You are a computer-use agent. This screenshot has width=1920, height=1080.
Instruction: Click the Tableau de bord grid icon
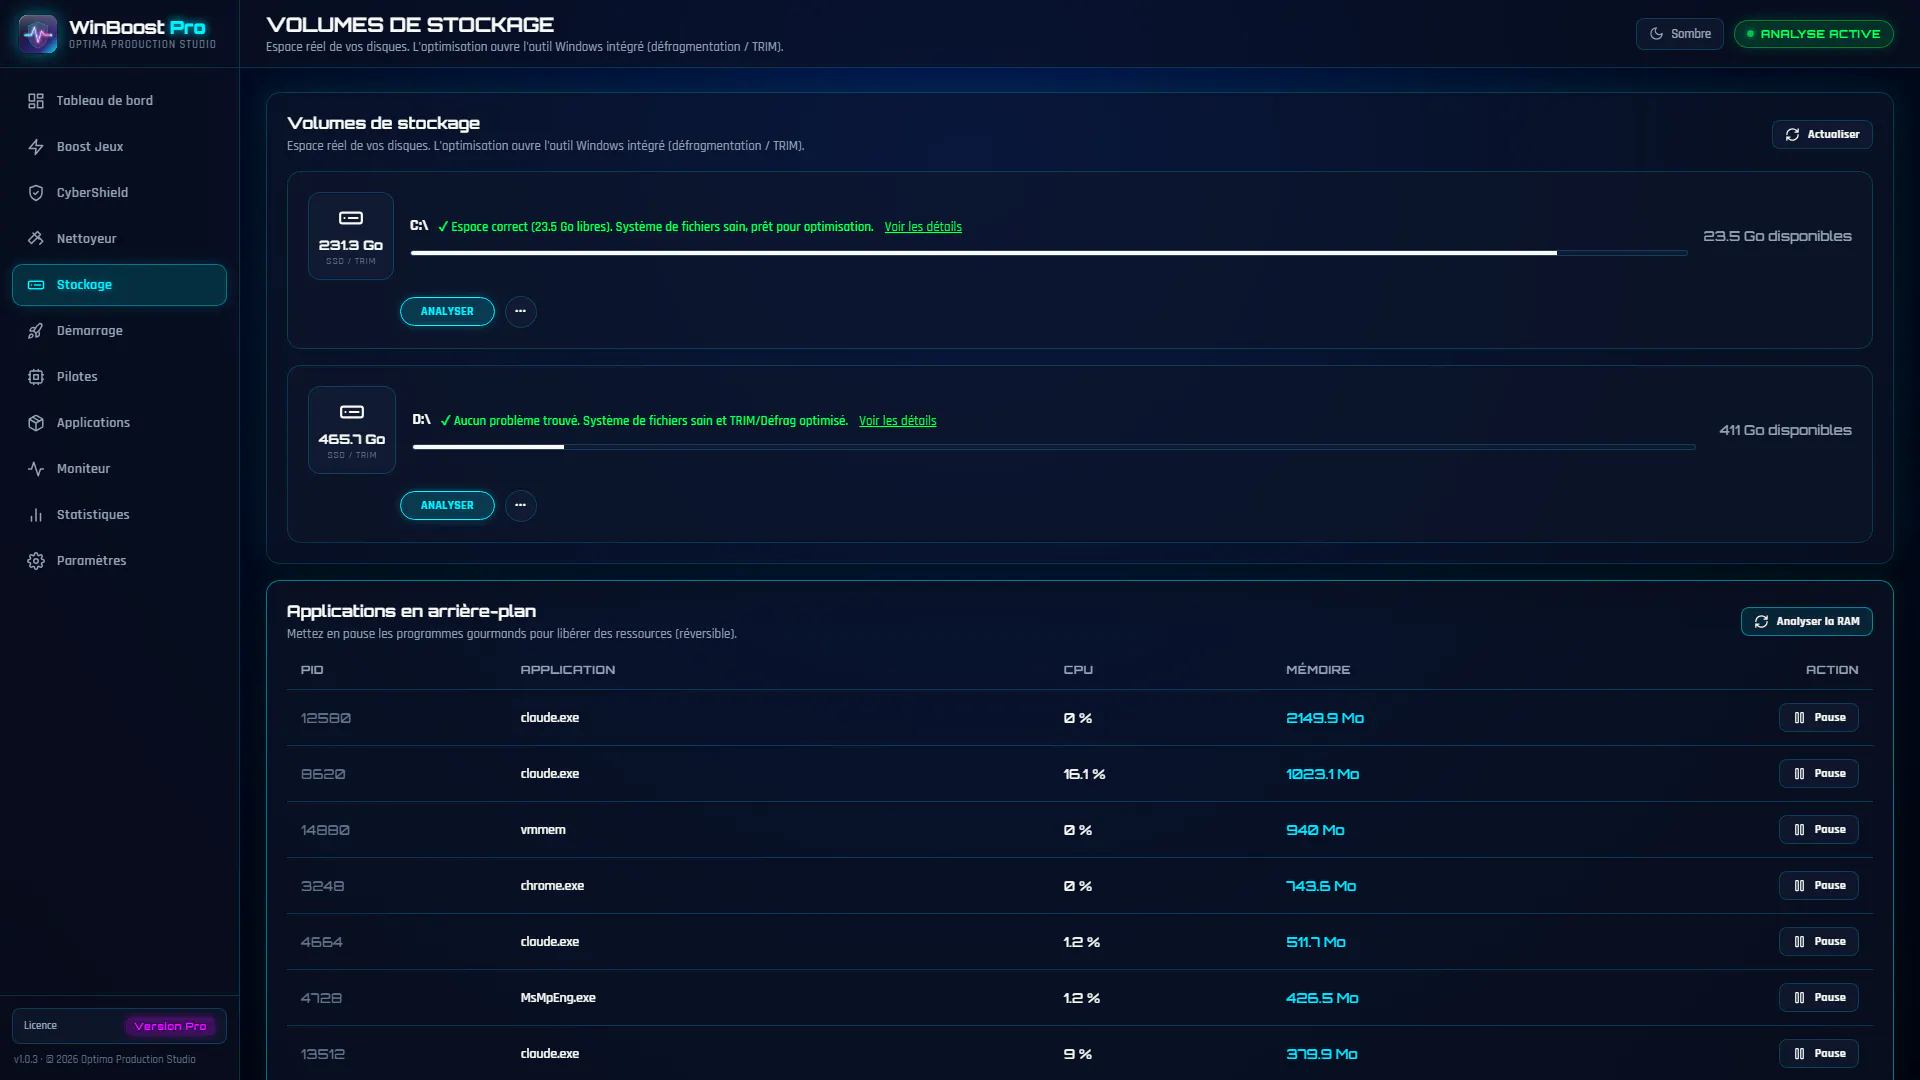coord(36,101)
